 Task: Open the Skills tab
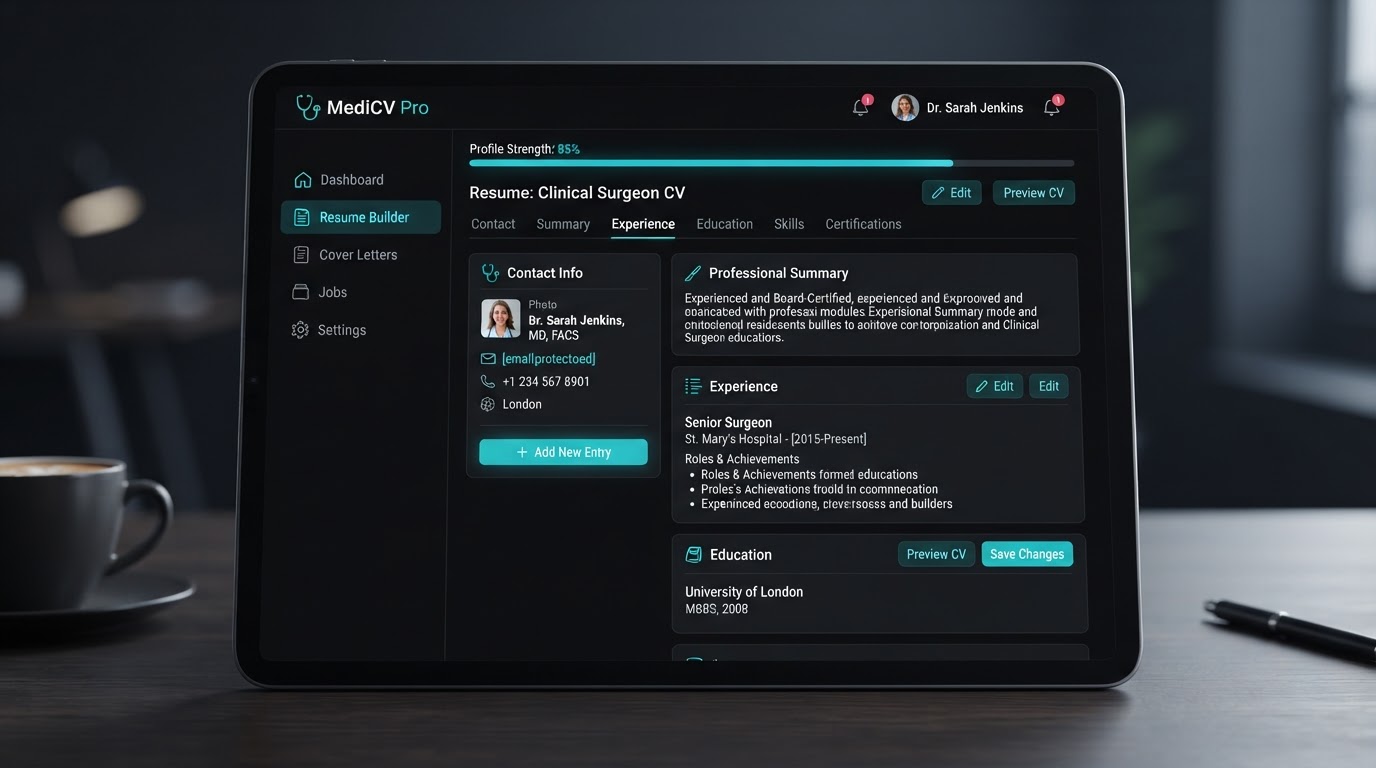pos(789,224)
